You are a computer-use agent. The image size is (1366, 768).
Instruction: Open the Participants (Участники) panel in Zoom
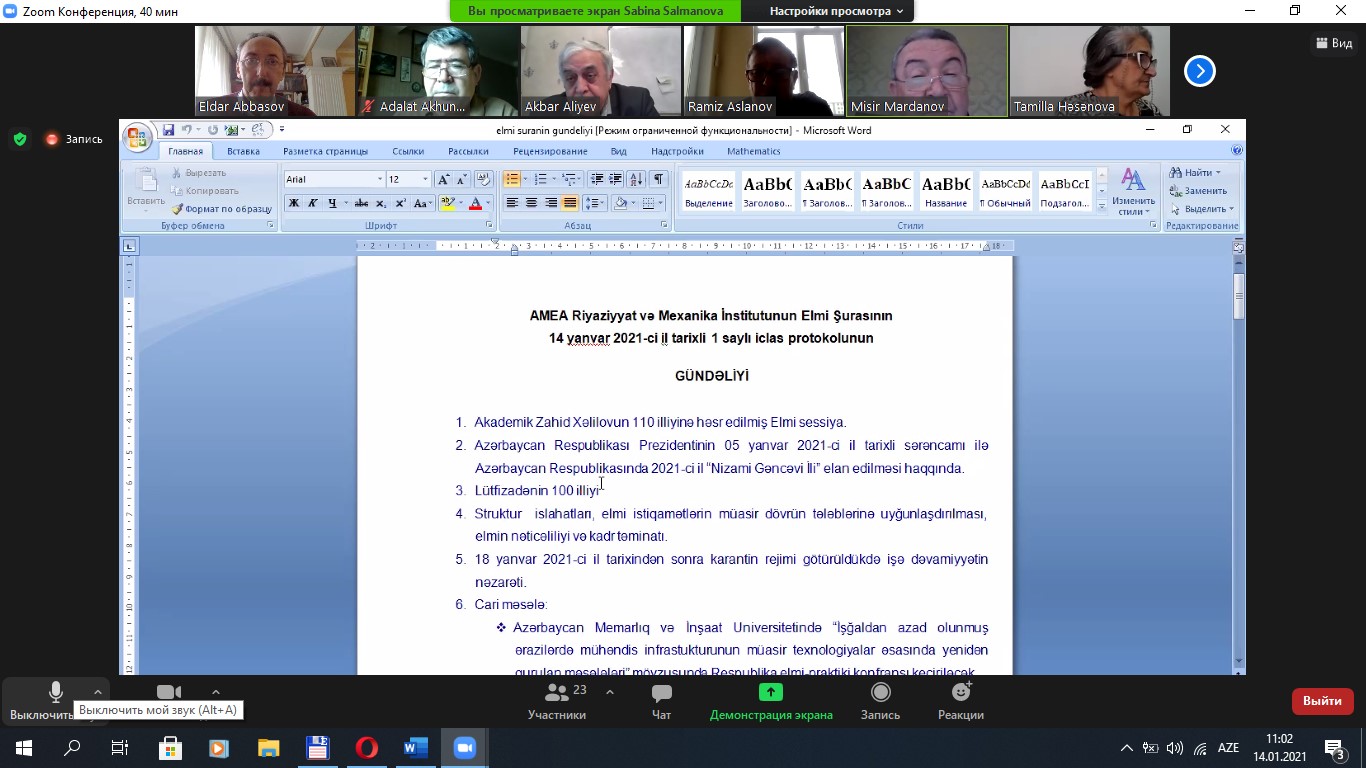coord(557,701)
